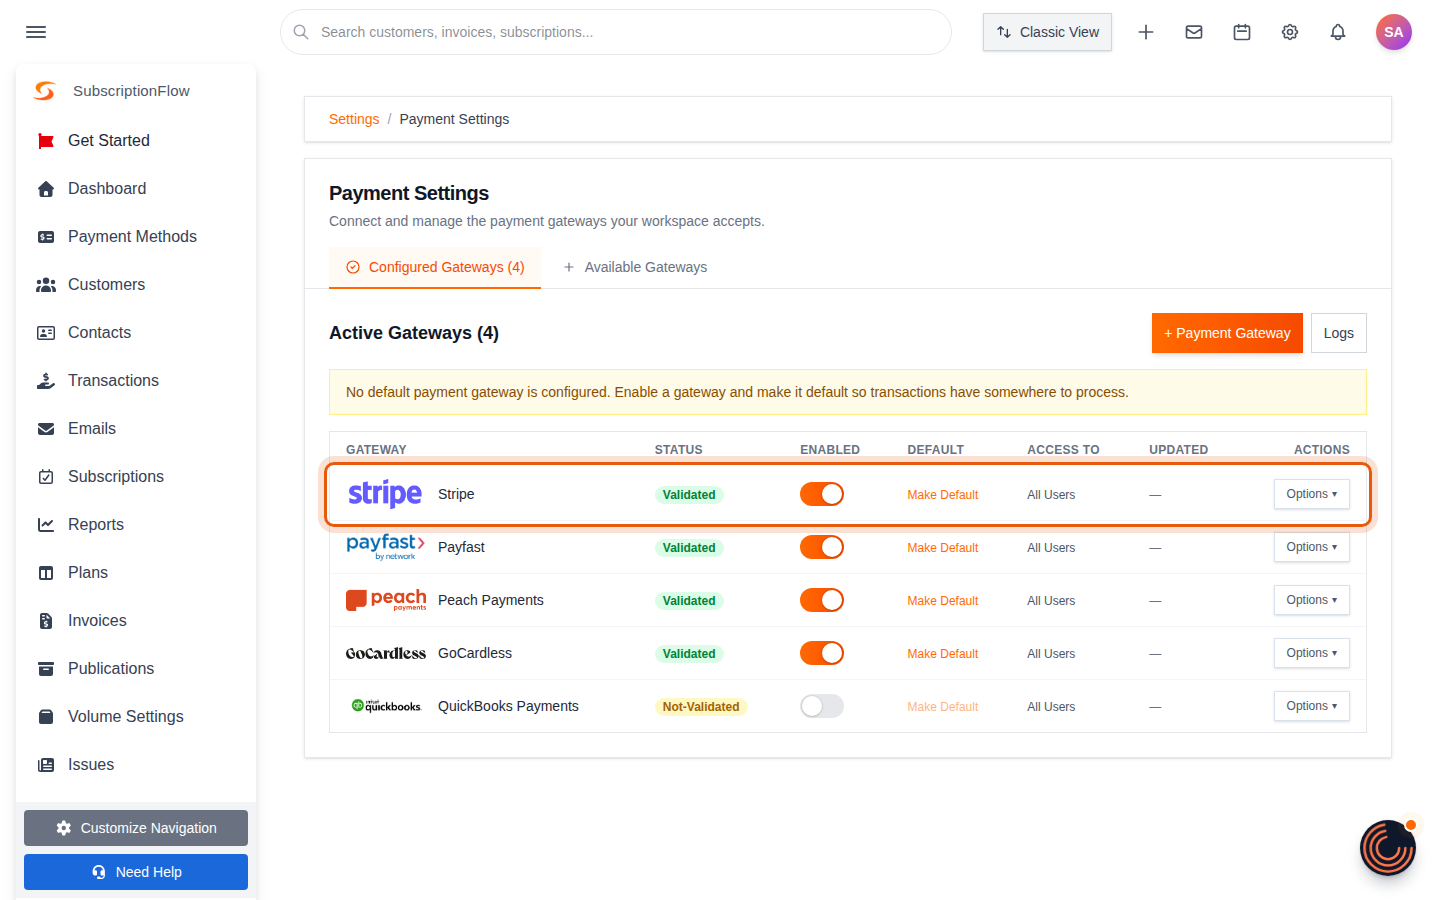The width and height of the screenshot is (1440, 900).
Task: Click Make Default for GoCardless
Action: [x=943, y=654]
